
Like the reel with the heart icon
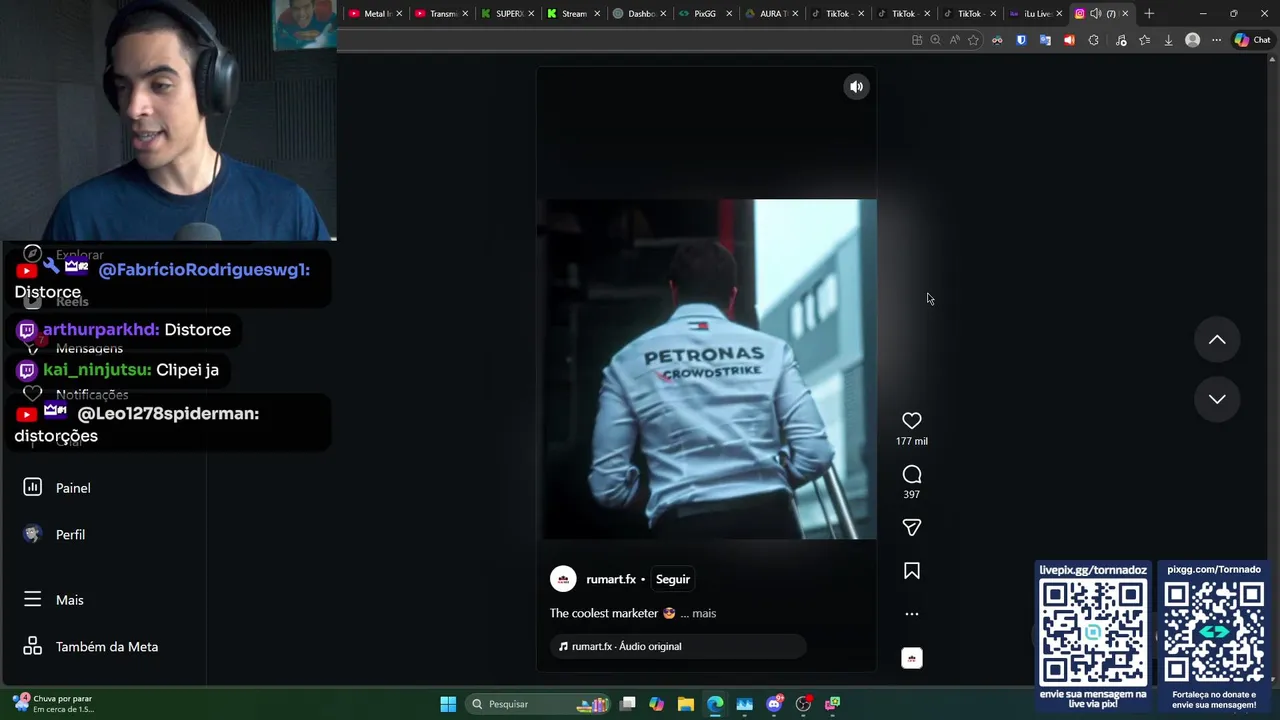click(x=911, y=421)
